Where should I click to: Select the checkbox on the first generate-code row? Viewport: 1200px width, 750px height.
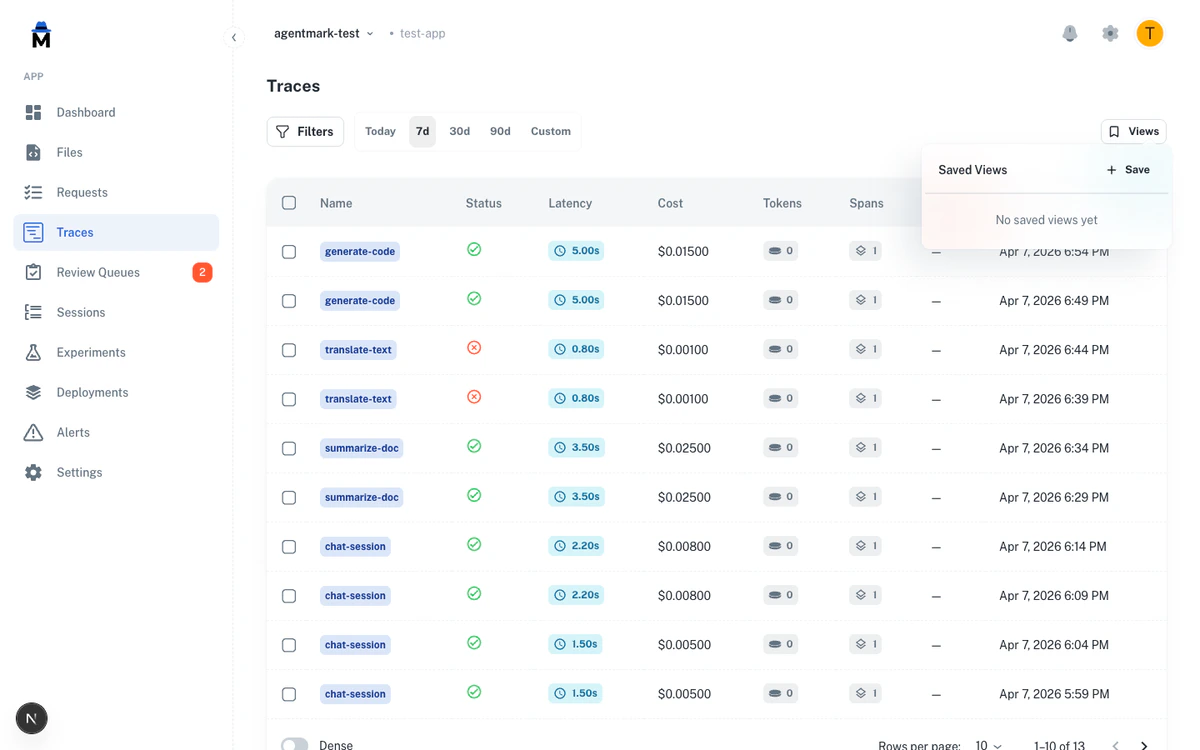click(x=289, y=251)
